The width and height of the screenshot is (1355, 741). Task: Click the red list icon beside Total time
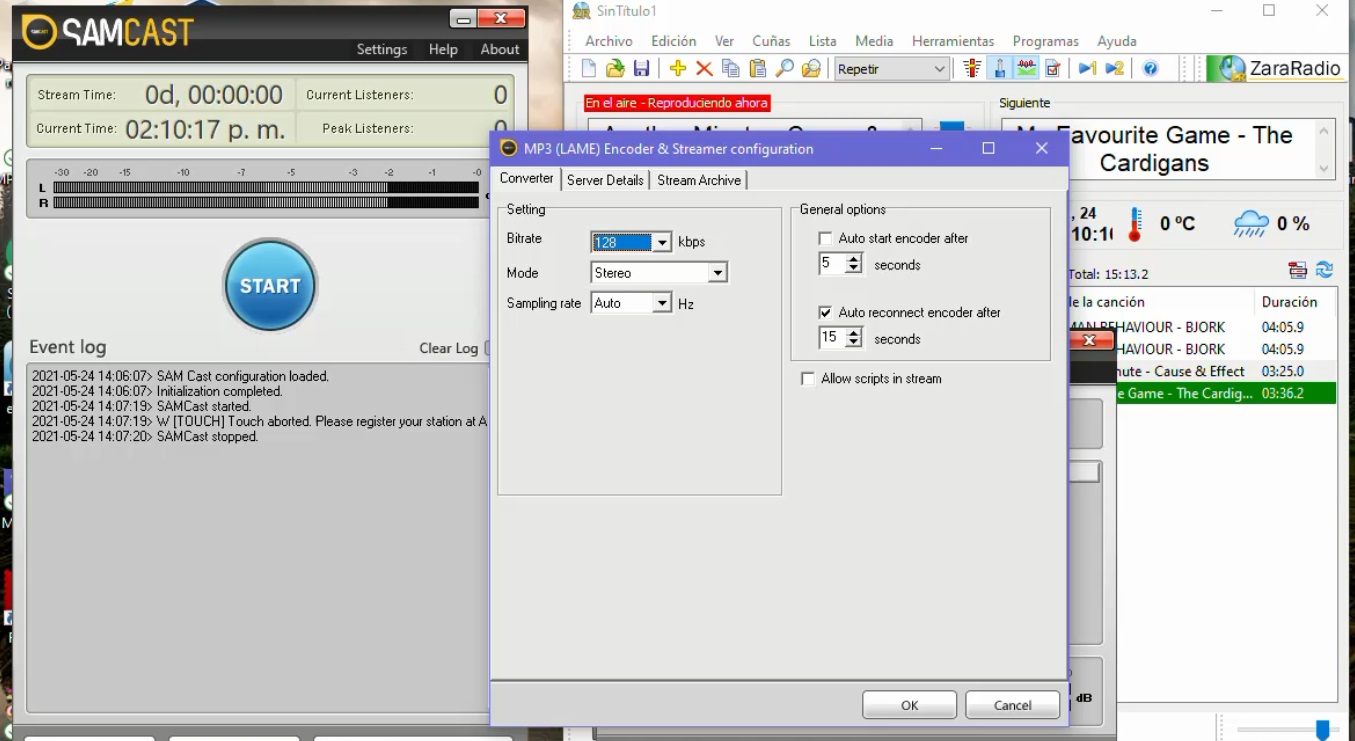(1298, 270)
